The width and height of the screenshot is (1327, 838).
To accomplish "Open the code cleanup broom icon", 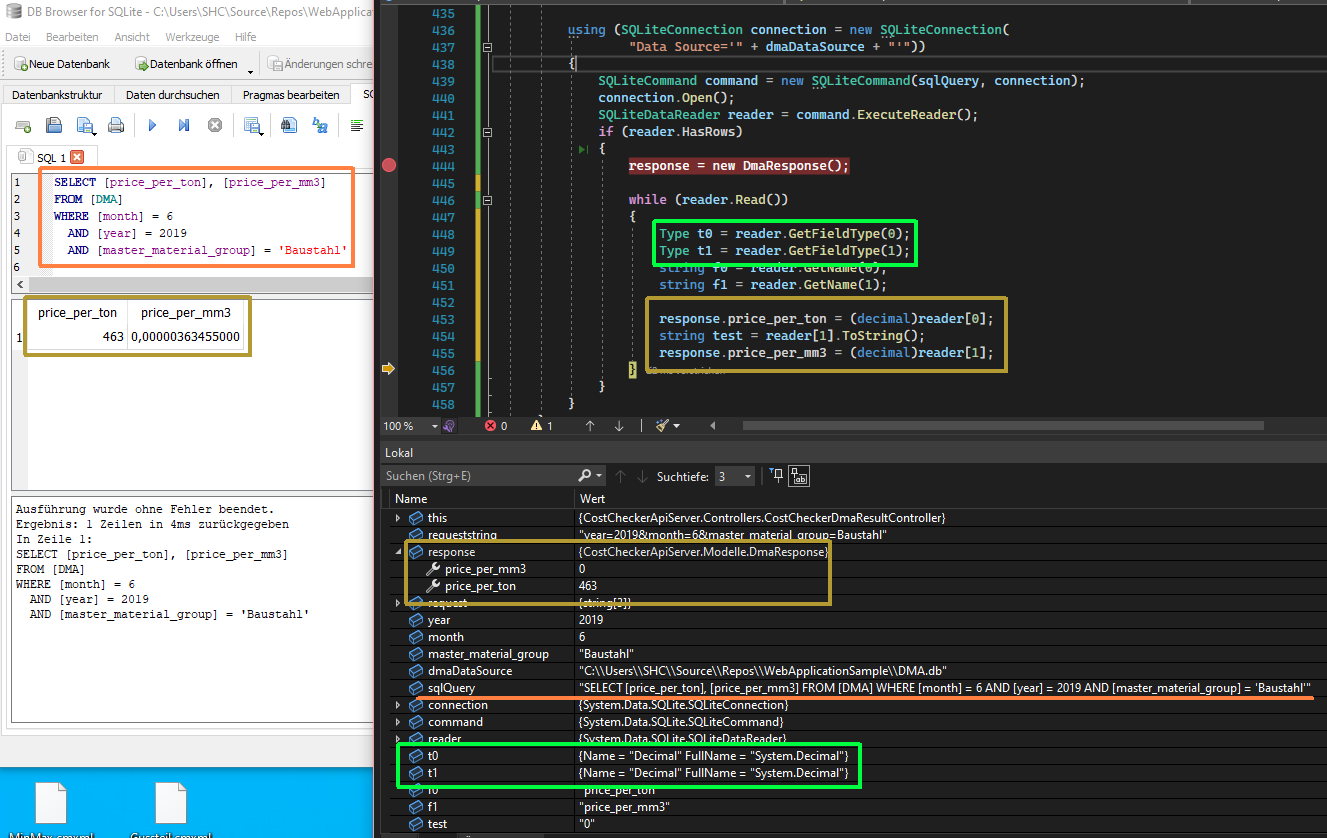I will point(662,425).
